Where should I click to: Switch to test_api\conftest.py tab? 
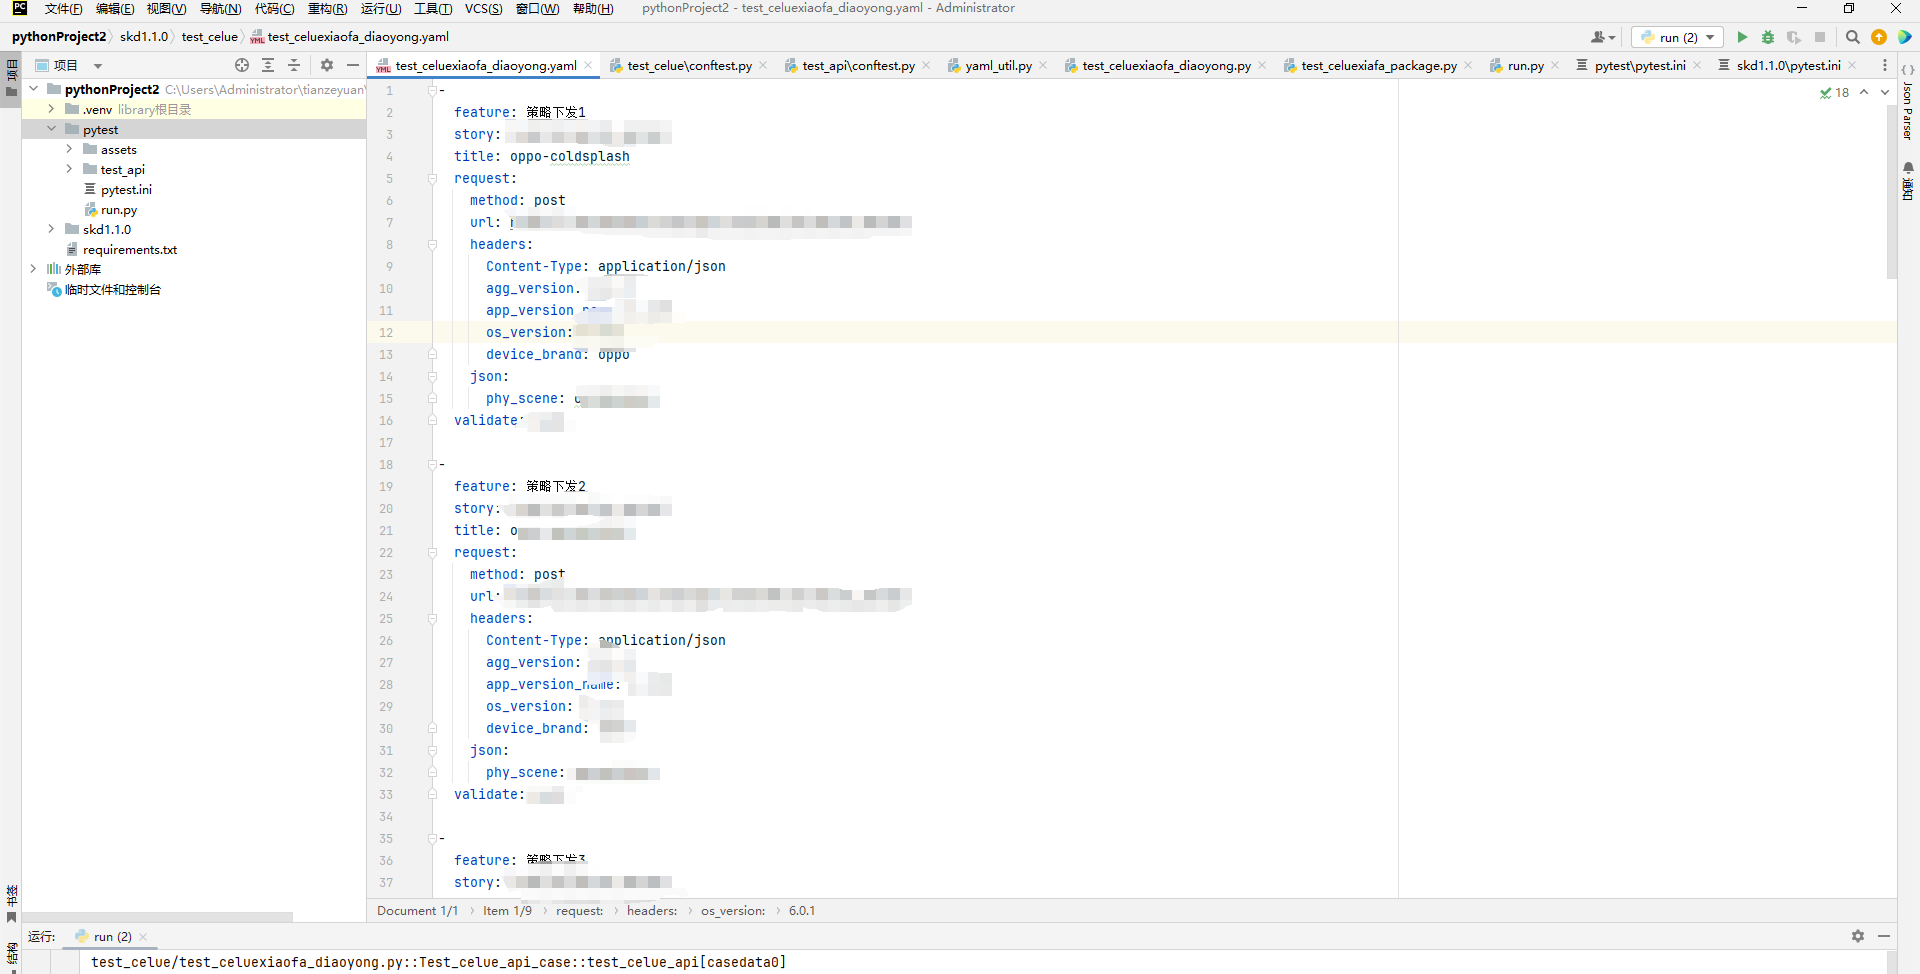coord(858,65)
